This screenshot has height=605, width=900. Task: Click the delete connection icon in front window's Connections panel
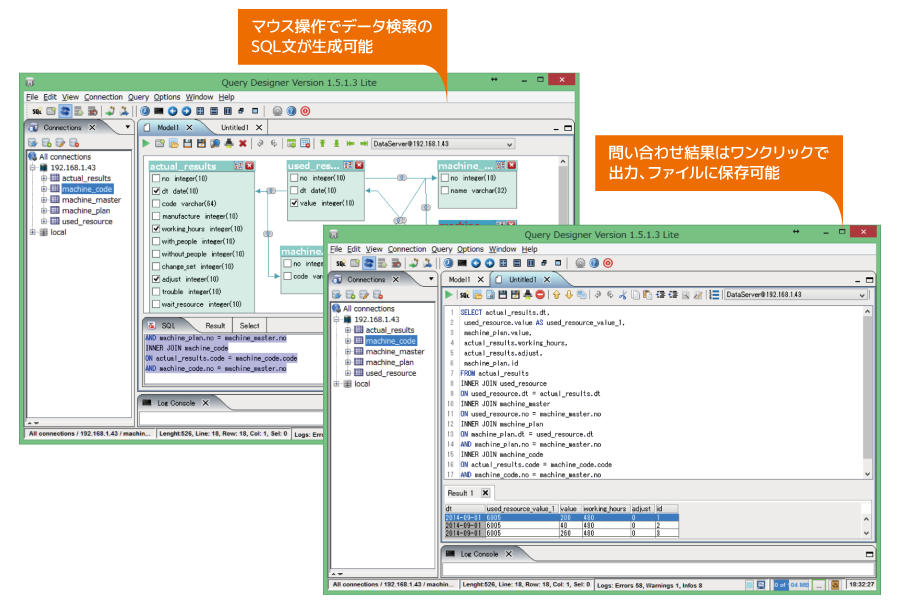pyautogui.click(x=378, y=294)
